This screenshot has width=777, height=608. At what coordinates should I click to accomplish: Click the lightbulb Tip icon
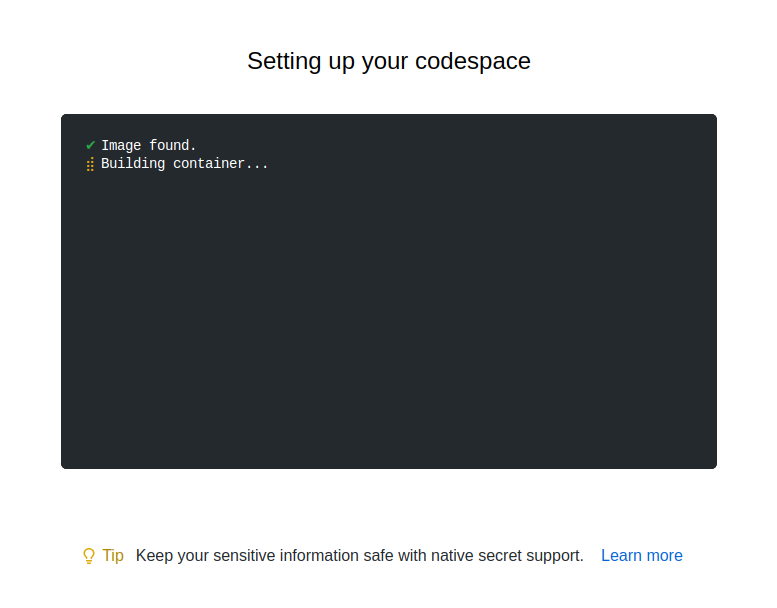89,556
